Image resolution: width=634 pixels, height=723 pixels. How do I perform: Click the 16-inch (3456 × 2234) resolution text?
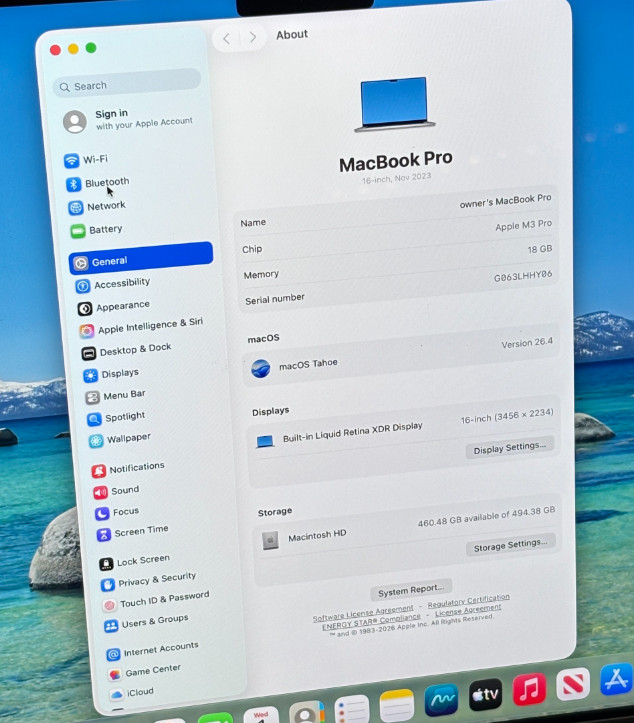(507, 416)
